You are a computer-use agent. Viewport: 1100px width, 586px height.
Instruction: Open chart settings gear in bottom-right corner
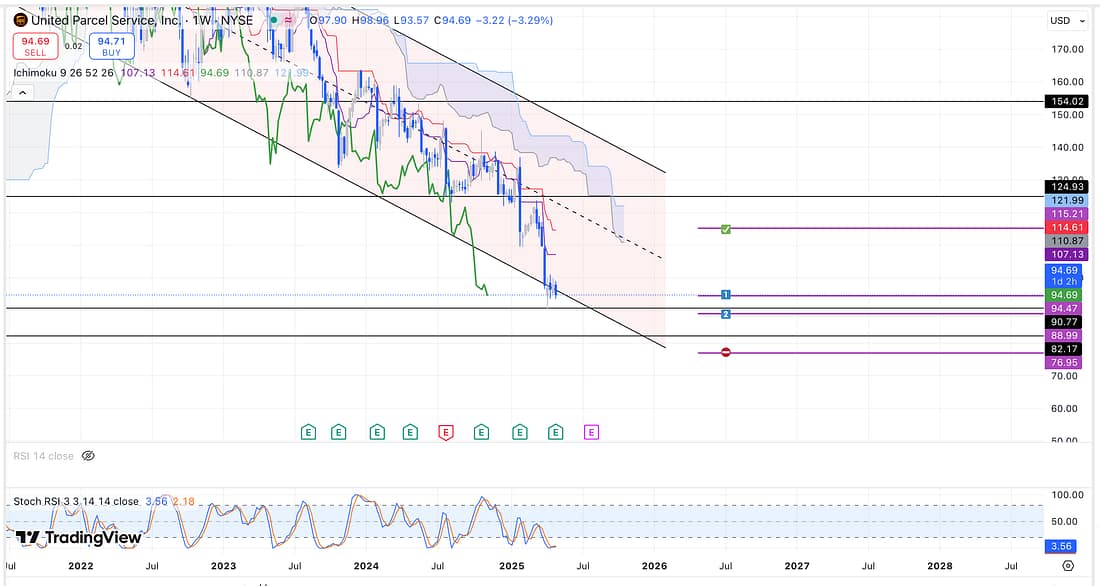[1068, 566]
